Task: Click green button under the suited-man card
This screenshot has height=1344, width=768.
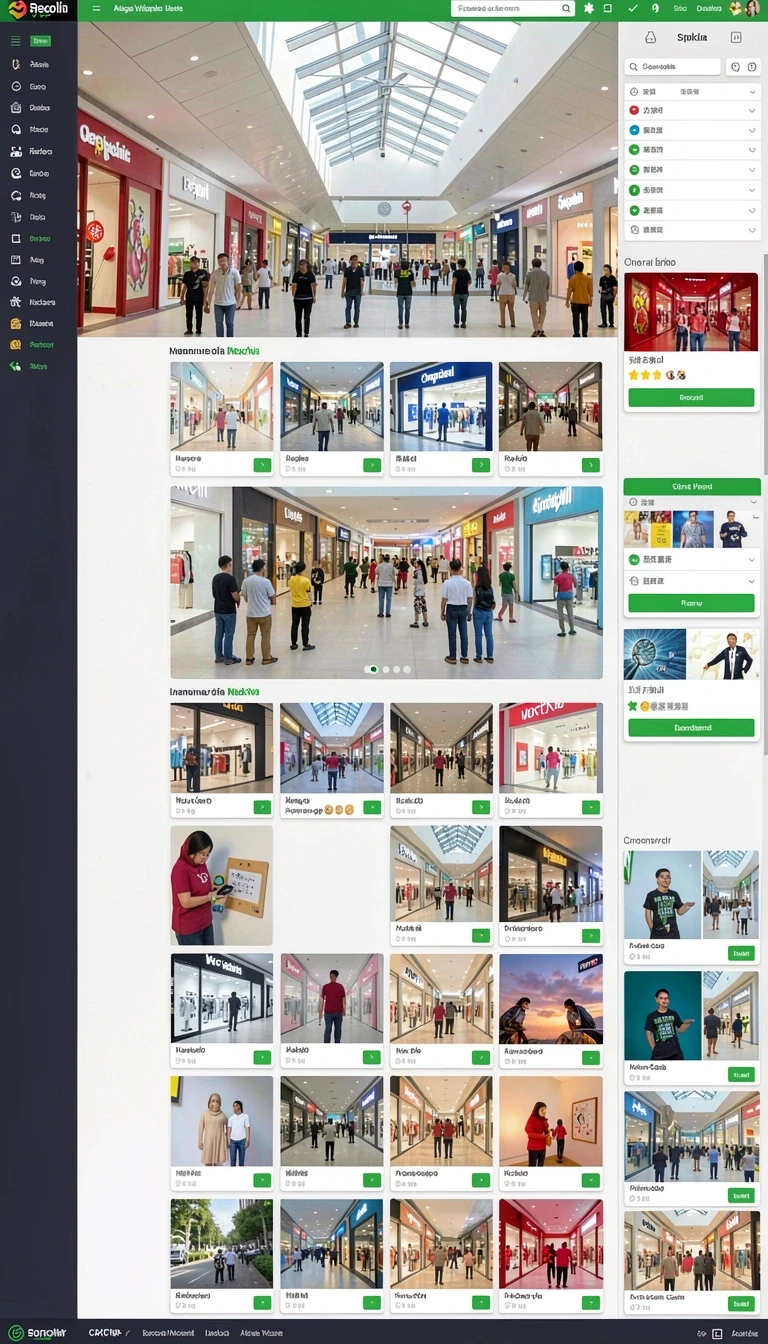Action: pyautogui.click(x=691, y=728)
